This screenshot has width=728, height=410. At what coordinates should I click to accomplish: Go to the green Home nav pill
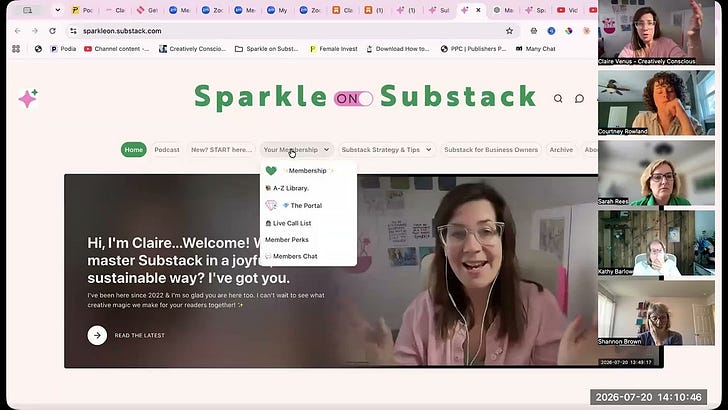[134, 150]
